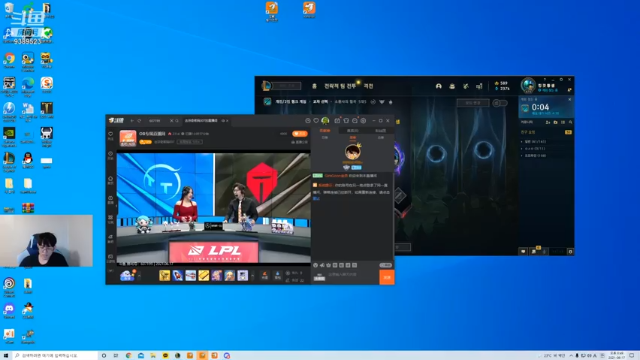640x360 pixels.
Task: Open the WinRAR archive desktop icon
Action: point(28,209)
